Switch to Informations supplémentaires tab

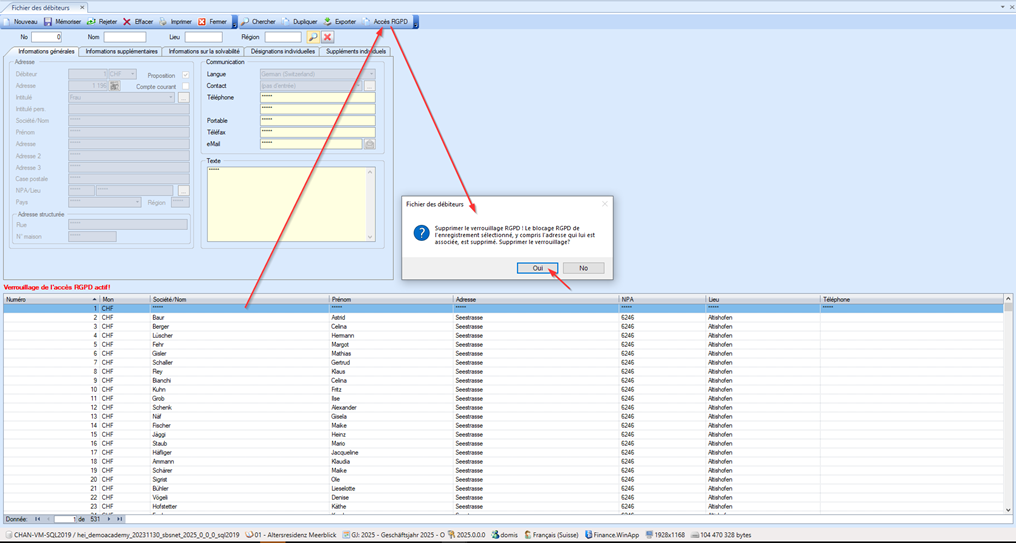point(121,51)
